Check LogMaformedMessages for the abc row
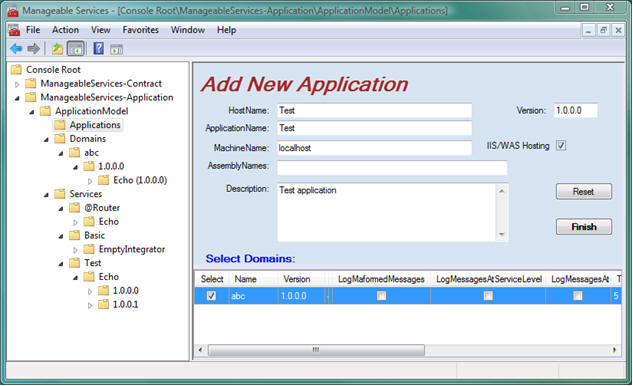The height and width of the screenshot is (386, 633). point(381,296)
